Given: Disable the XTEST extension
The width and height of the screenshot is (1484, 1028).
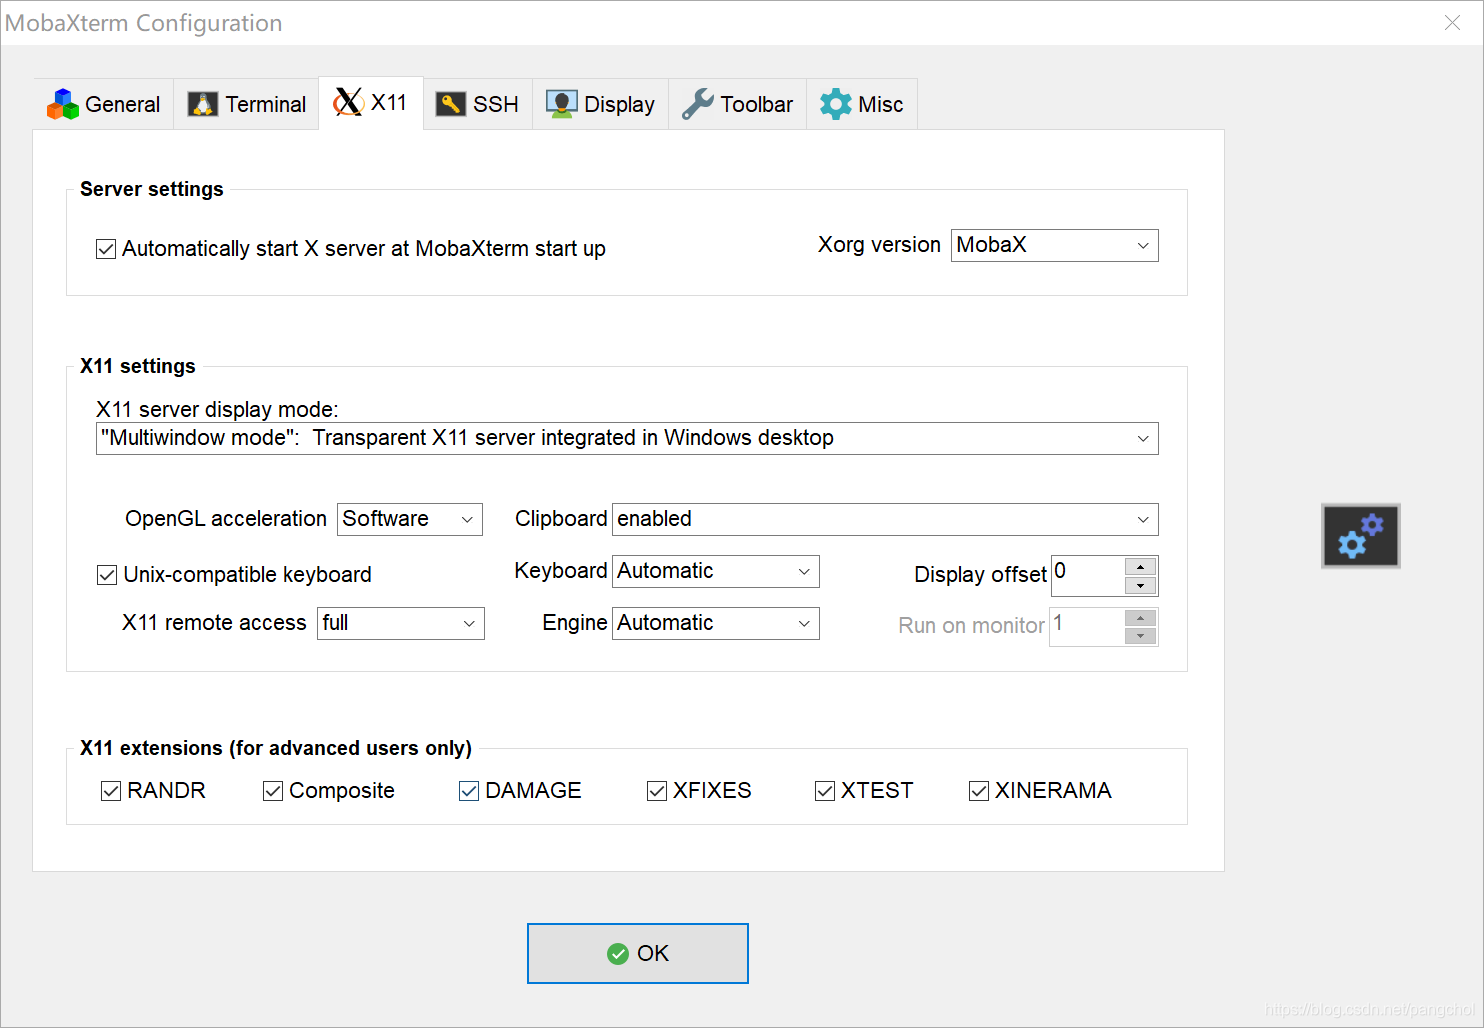Looking at the screenshot, I should coord(825,791).
